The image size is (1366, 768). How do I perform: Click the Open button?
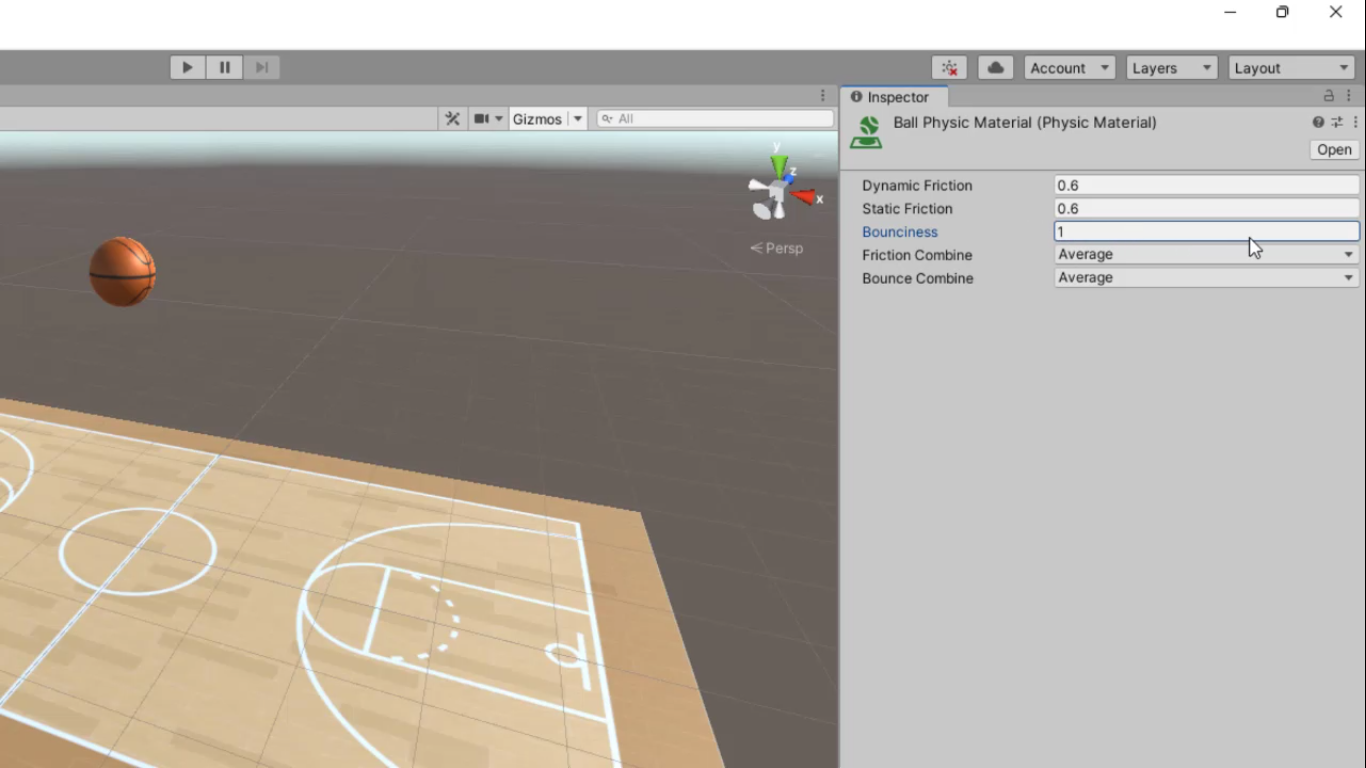[1334, 150]
